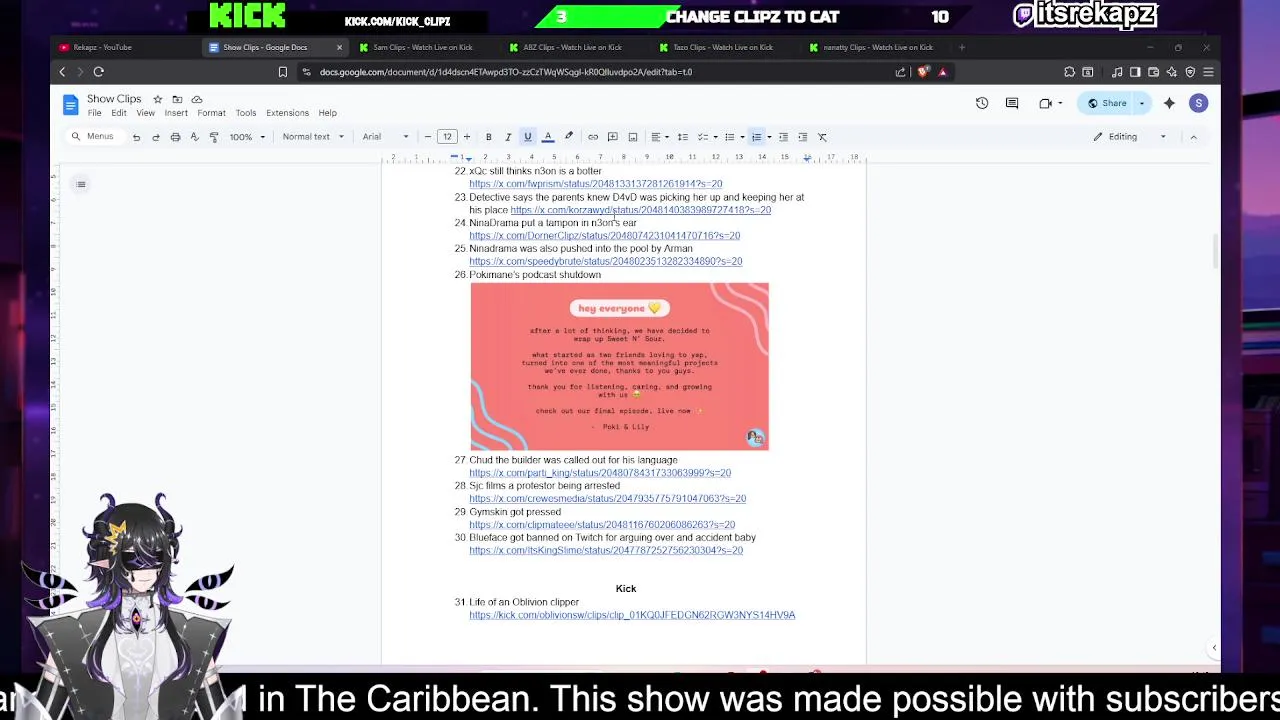Open the Insert menu
This screenshot has height=720, width=1280.
(x=176, y=113)
